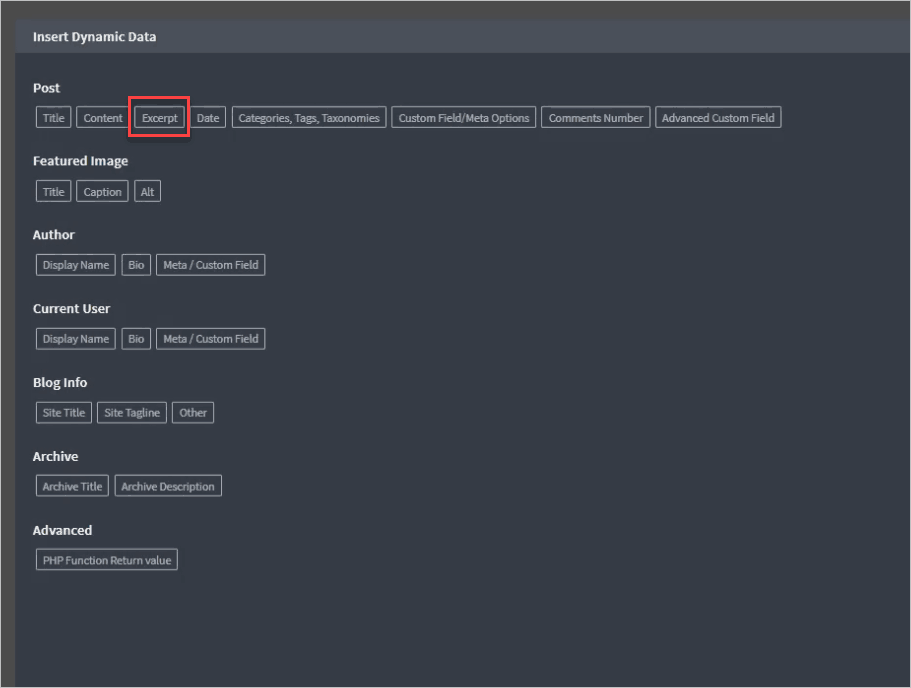
Task: Select Author Display Name
Action: pos(76,265)
